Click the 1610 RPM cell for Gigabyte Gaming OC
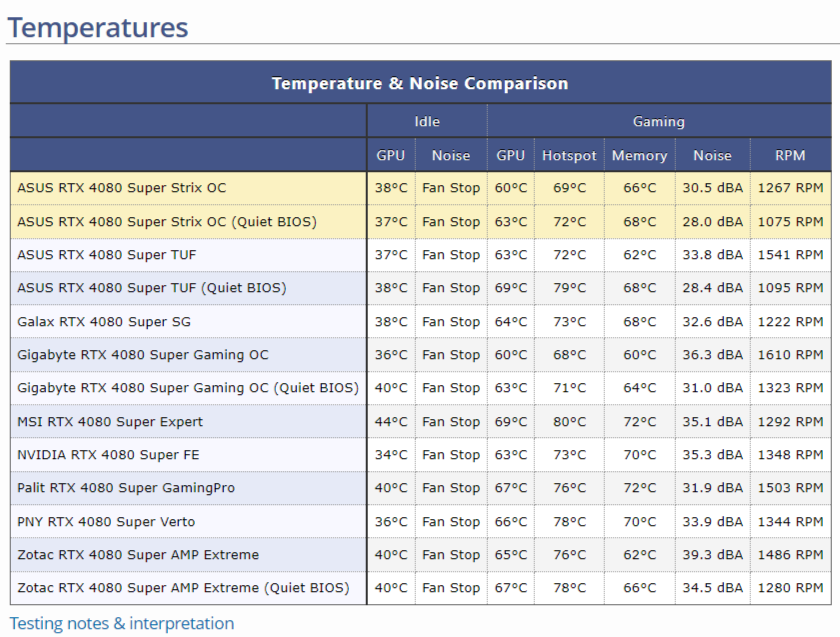 point(790,355)
